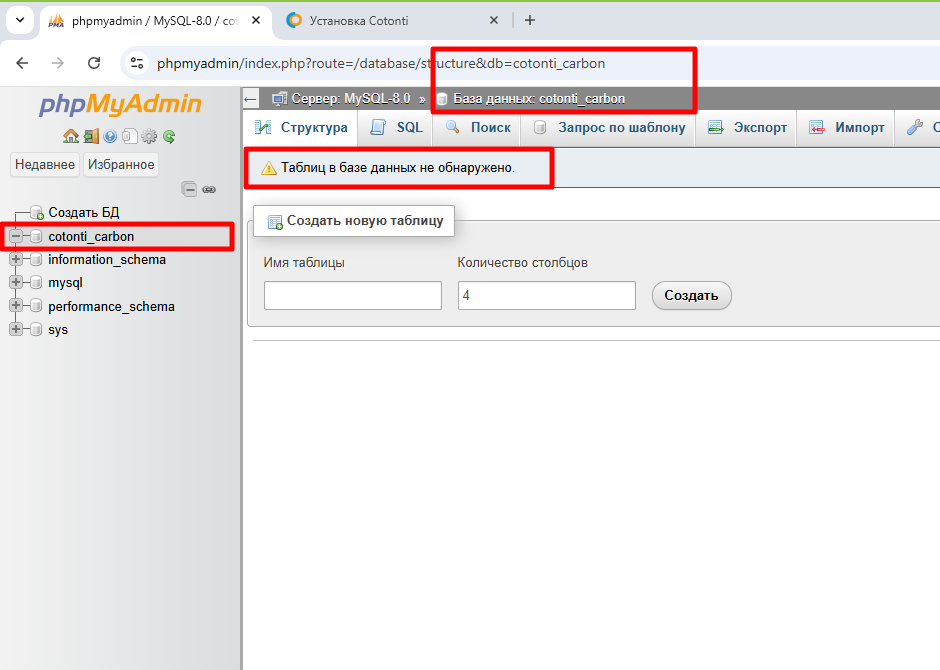Click the Создать button
Screen dimensions: 940x670
coord(691,295)
